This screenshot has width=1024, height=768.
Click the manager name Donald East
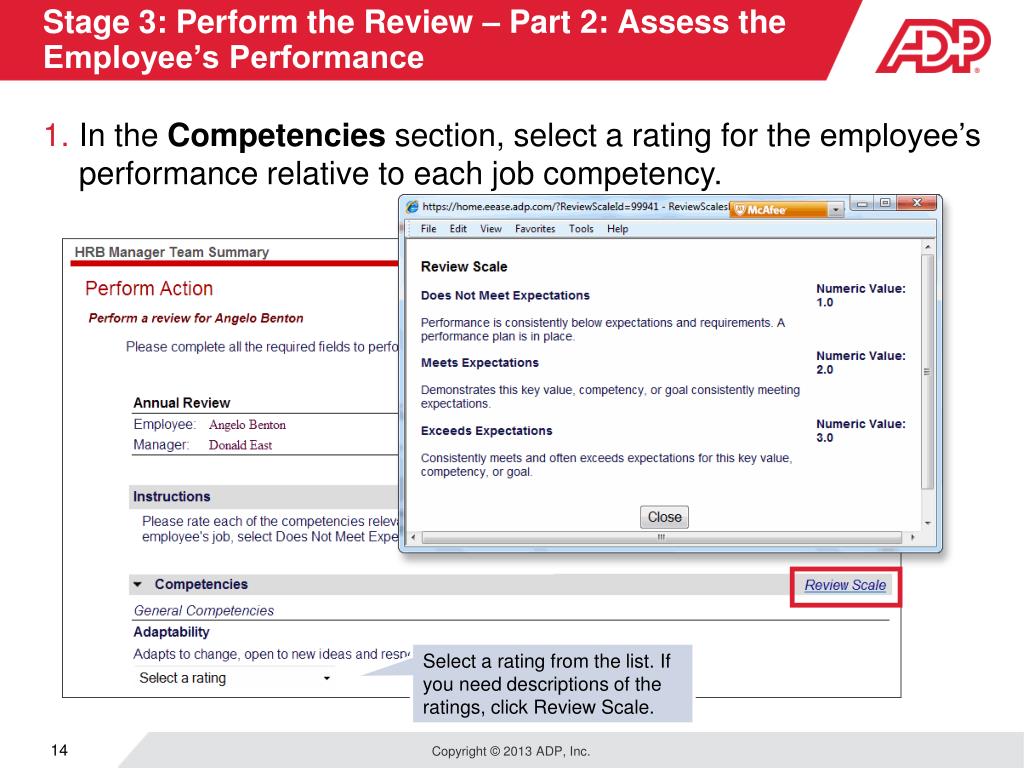pyautogui.click(x=240, y=445)
